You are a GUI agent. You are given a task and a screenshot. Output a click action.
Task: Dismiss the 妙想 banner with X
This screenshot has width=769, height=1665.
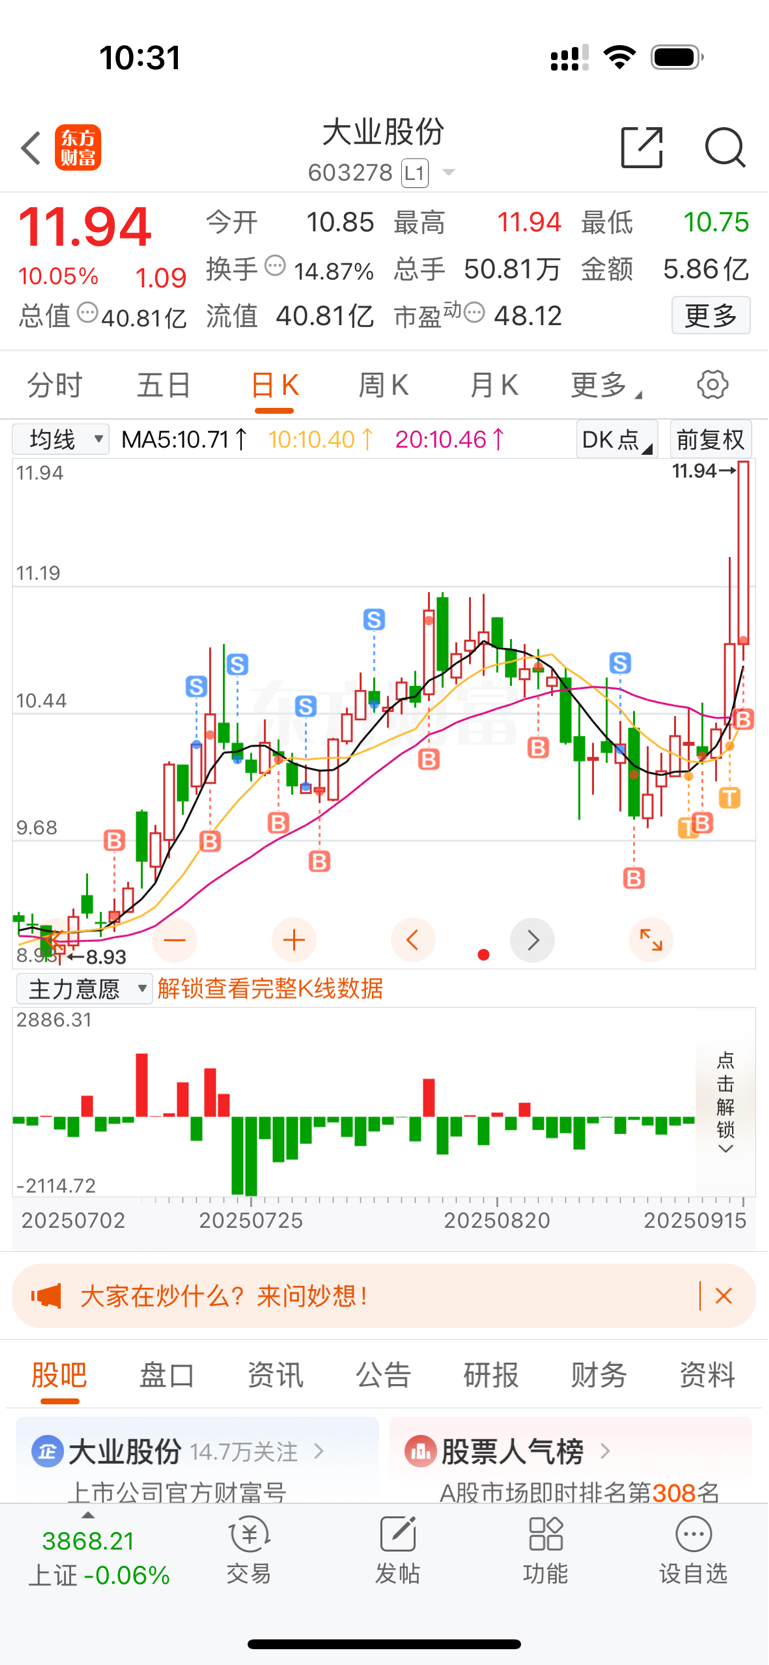pos(724,1296)
